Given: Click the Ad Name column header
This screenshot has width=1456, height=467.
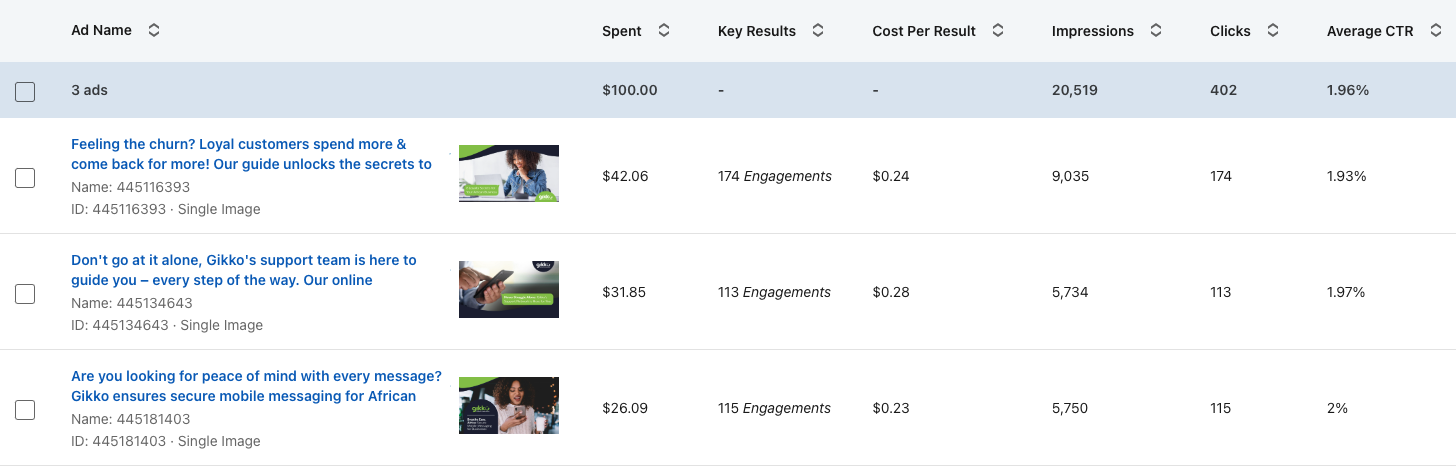Looking at the screenshot, I should click(x=101, y=30).
